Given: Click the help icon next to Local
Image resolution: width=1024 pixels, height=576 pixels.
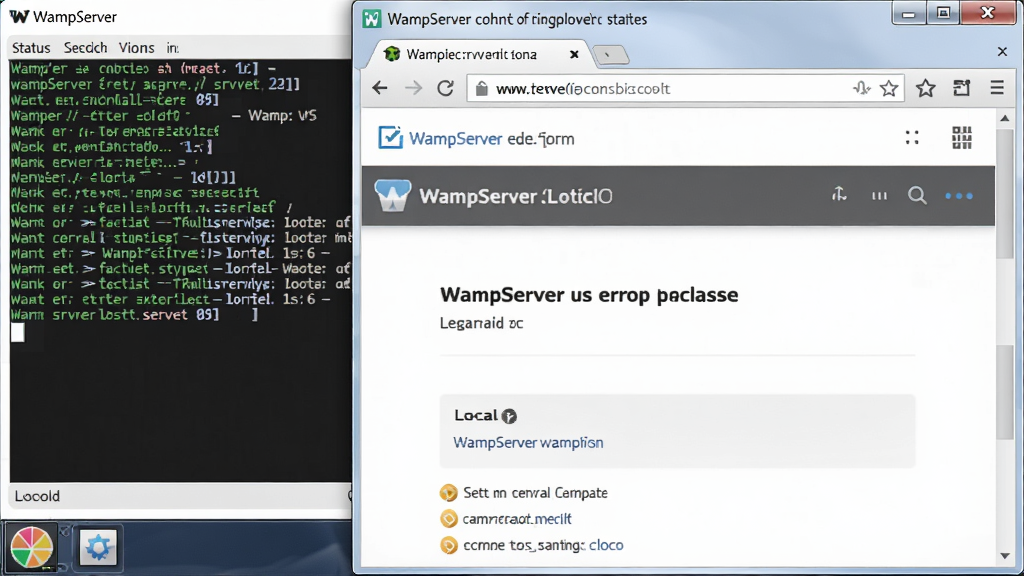Looking at the screenshot, I should [509, 416].
